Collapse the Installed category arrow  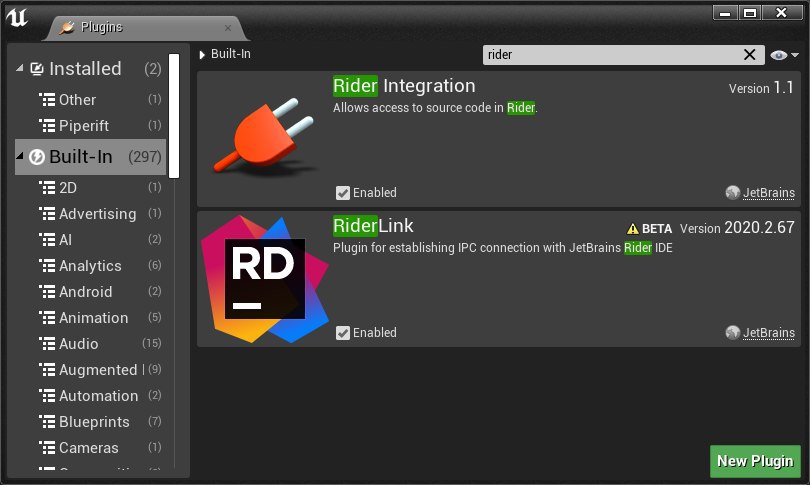[x=20, y=68]
